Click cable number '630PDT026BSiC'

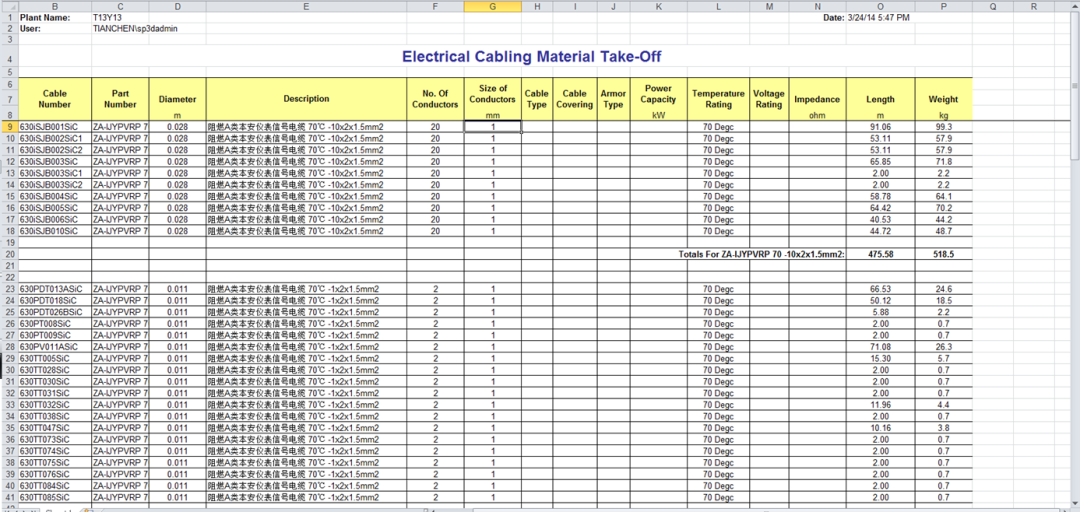coord(51,311)
